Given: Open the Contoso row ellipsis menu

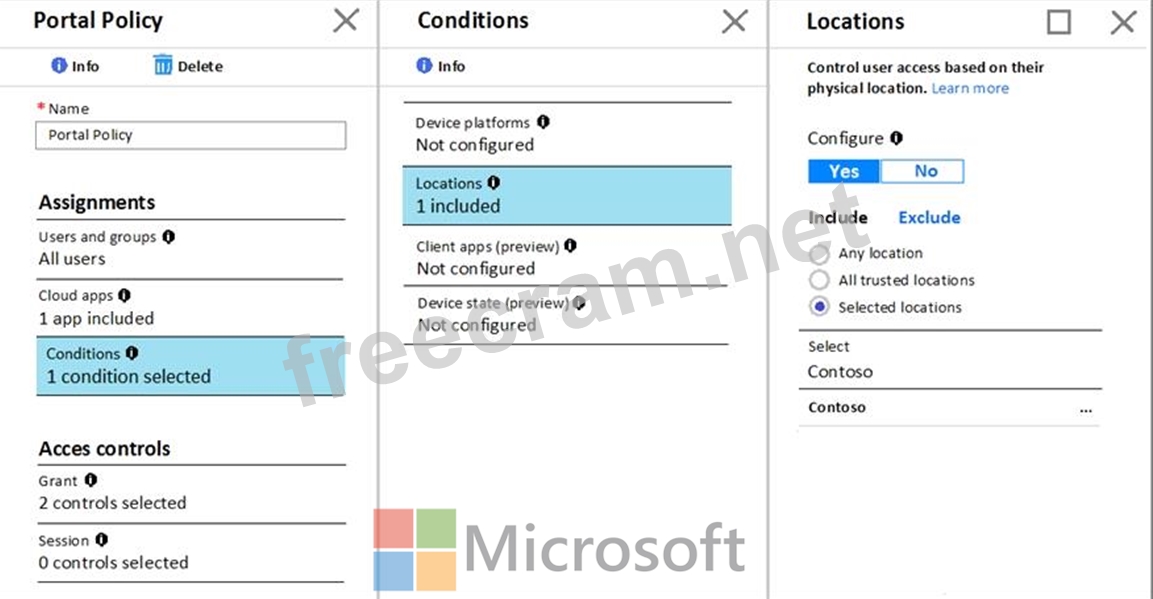Looking at the screenshot, I should [1086, 409].
